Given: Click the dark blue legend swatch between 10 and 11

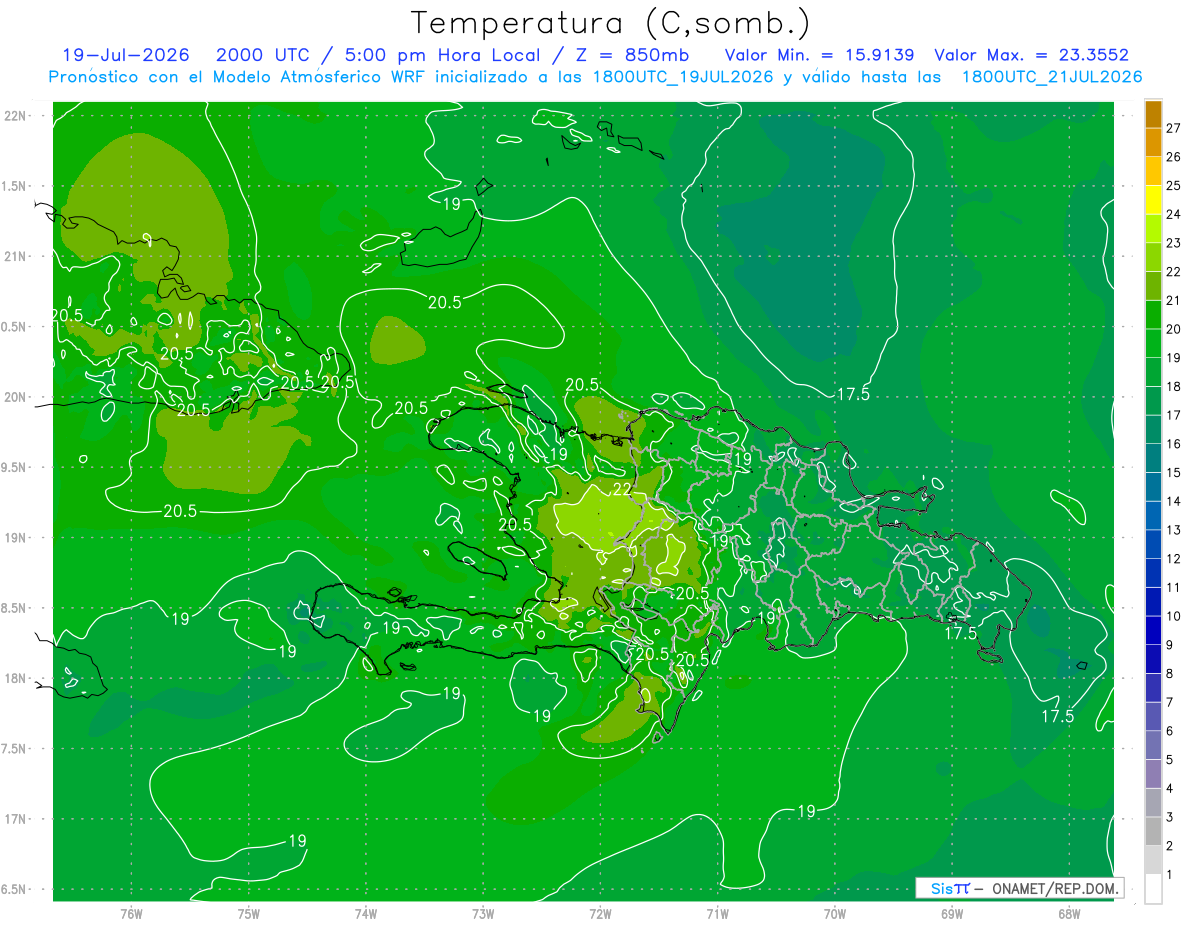Looking at the screenshot, I should pyautogui.click(x=1153, y=602).
